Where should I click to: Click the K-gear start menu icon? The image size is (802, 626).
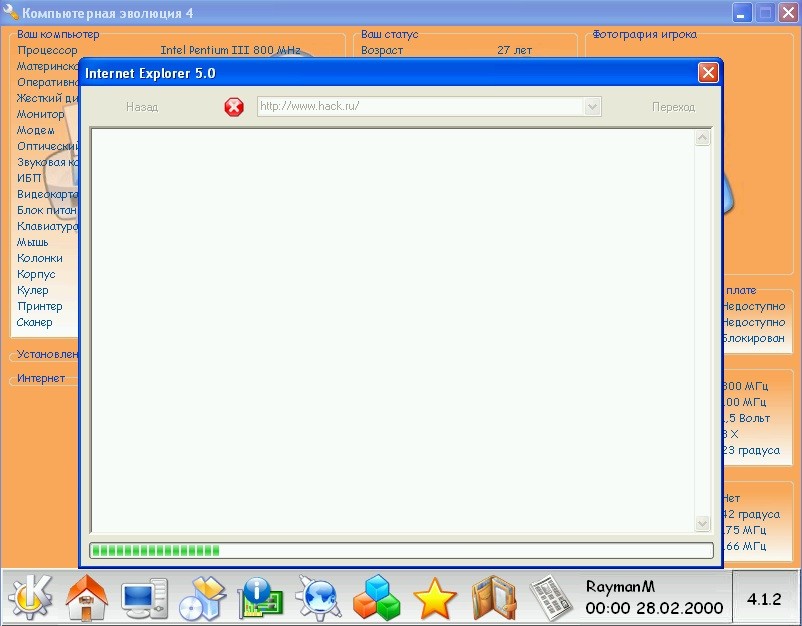point(30,596)
